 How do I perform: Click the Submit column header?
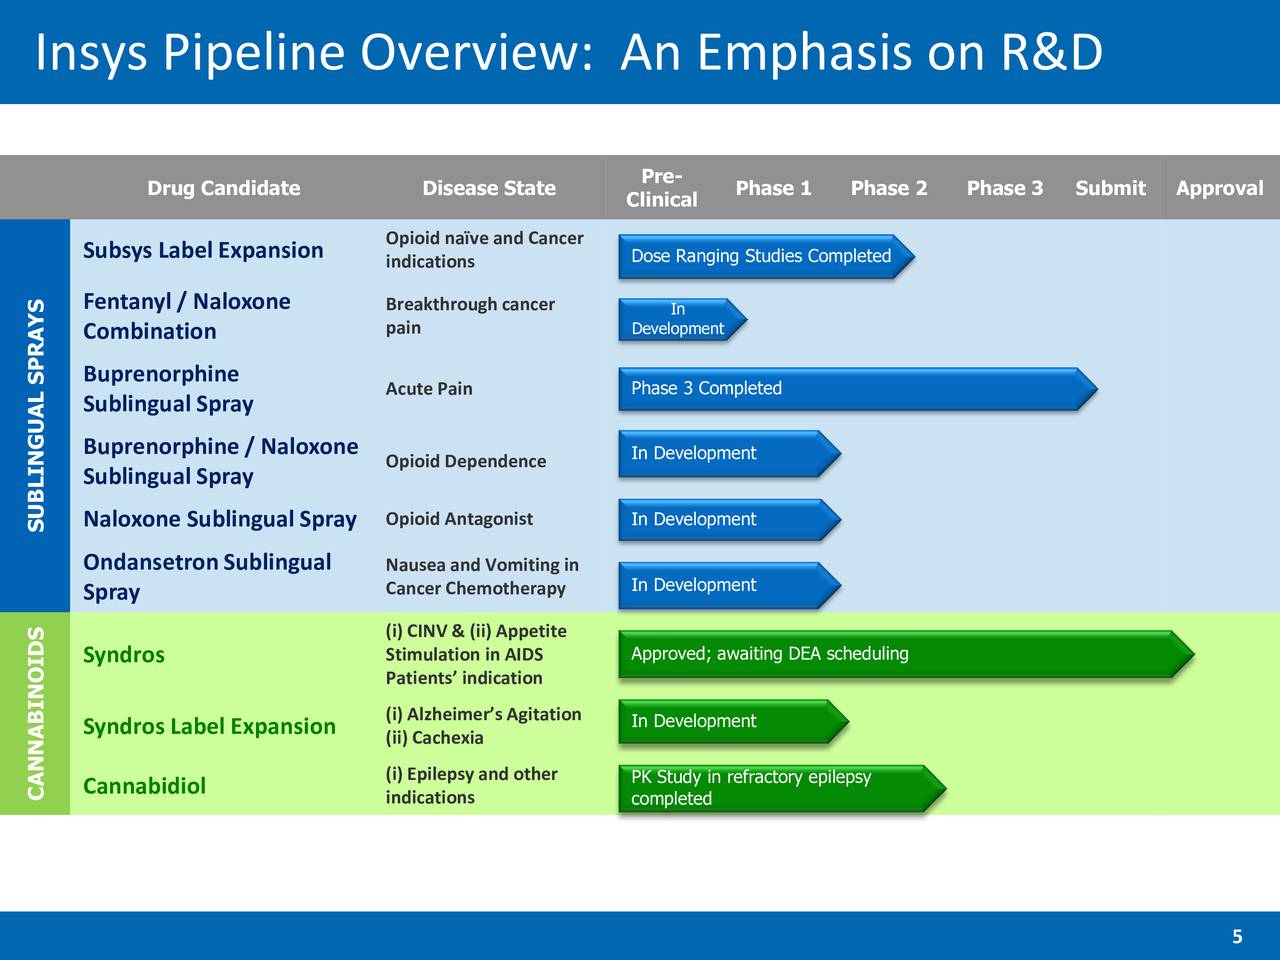[1110, 188]
